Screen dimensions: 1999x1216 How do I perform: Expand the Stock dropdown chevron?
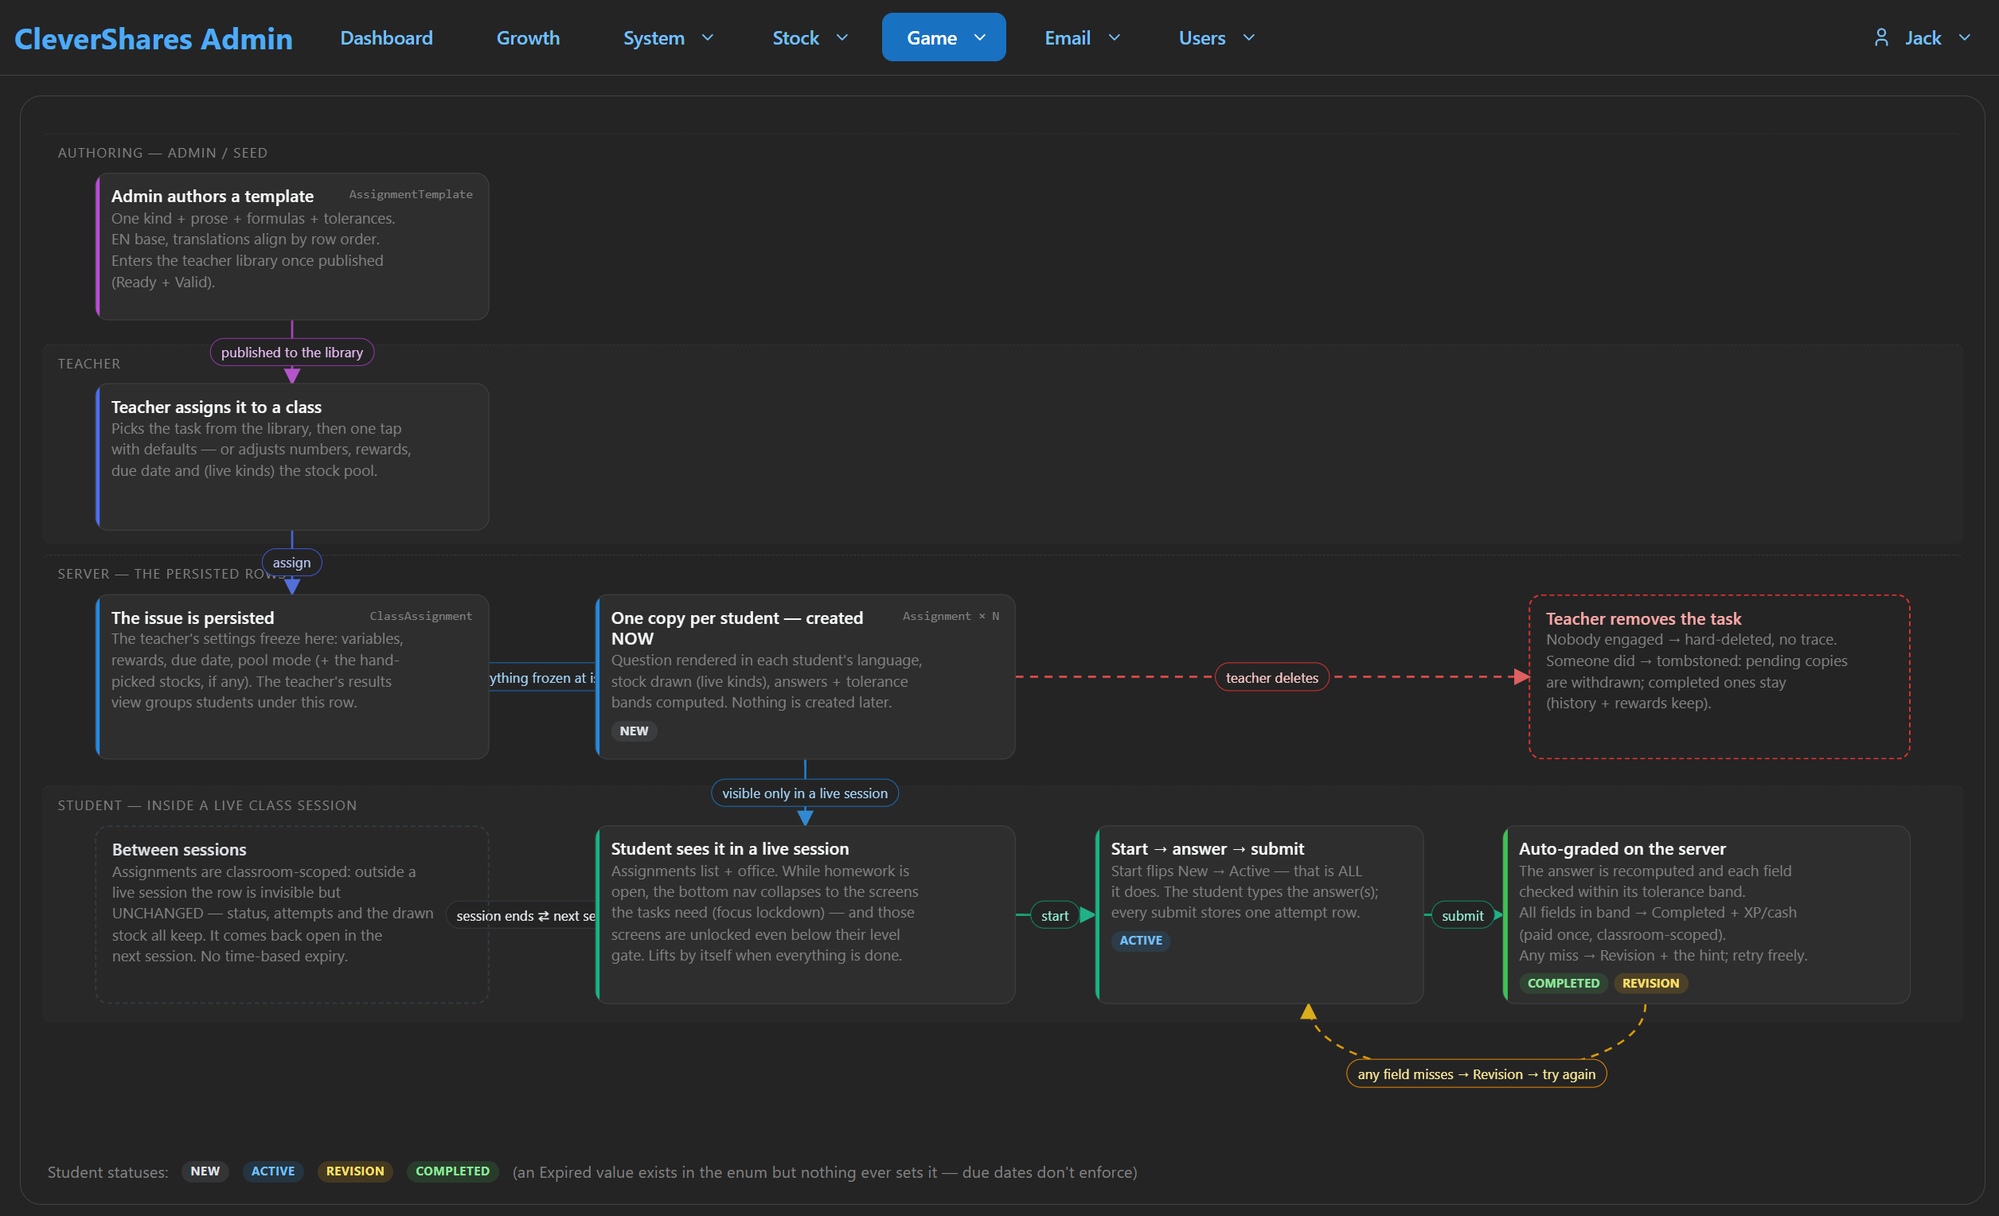coord(842,38)
